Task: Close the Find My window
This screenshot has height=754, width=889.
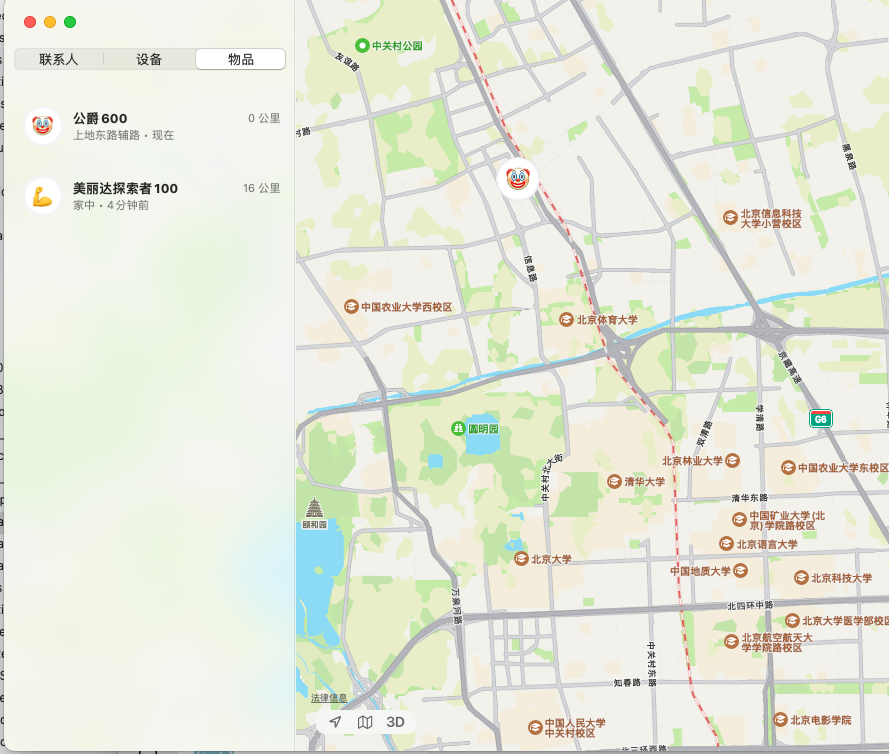Action: pyautogui.click(x=30, y=22)
